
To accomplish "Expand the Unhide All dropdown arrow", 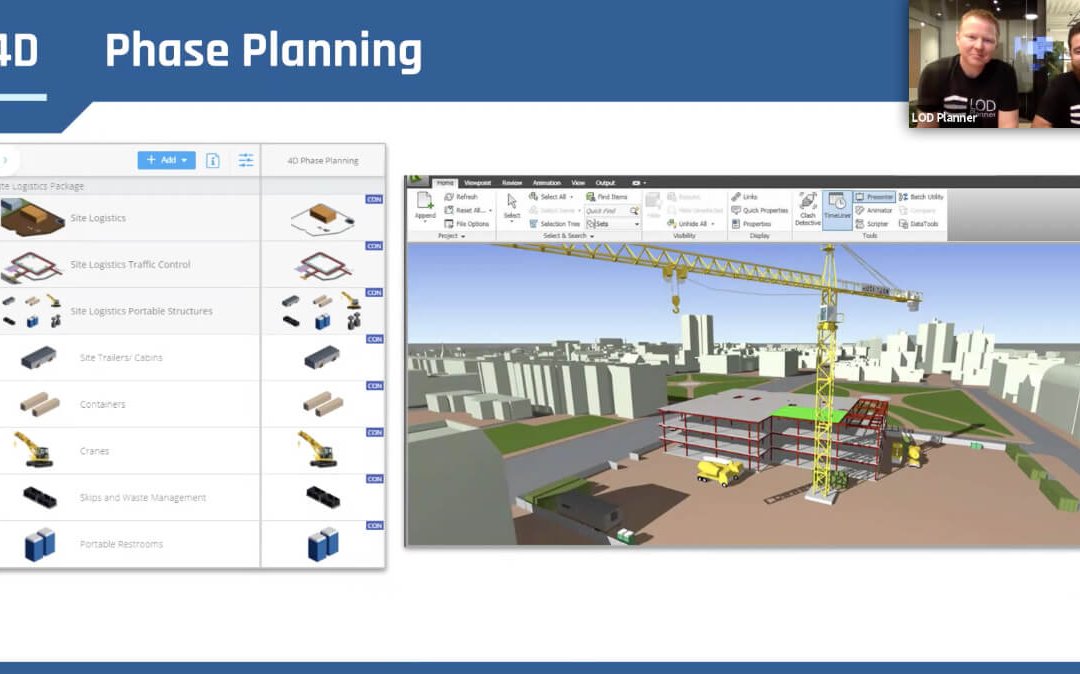I will (713, 224).
